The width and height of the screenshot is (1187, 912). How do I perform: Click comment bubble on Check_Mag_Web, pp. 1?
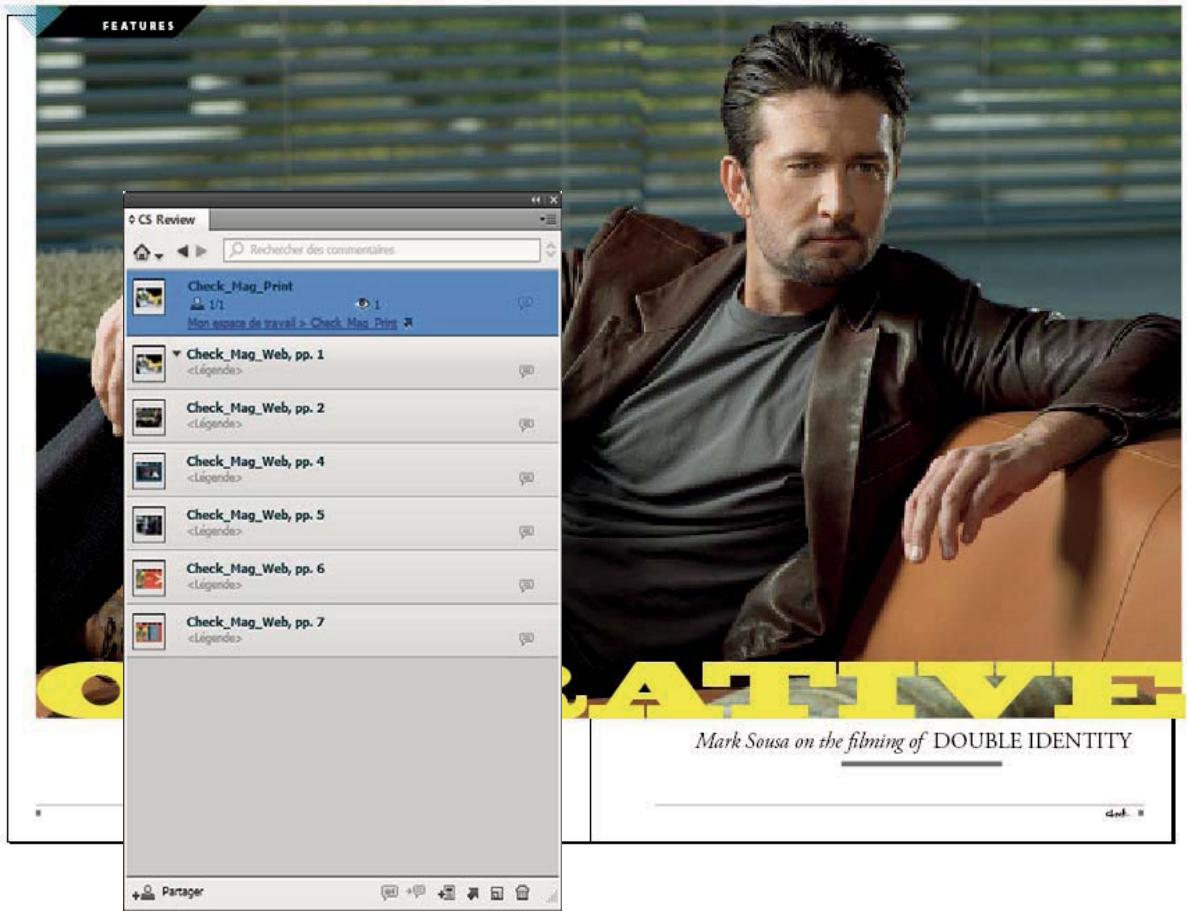click(527, 371)
